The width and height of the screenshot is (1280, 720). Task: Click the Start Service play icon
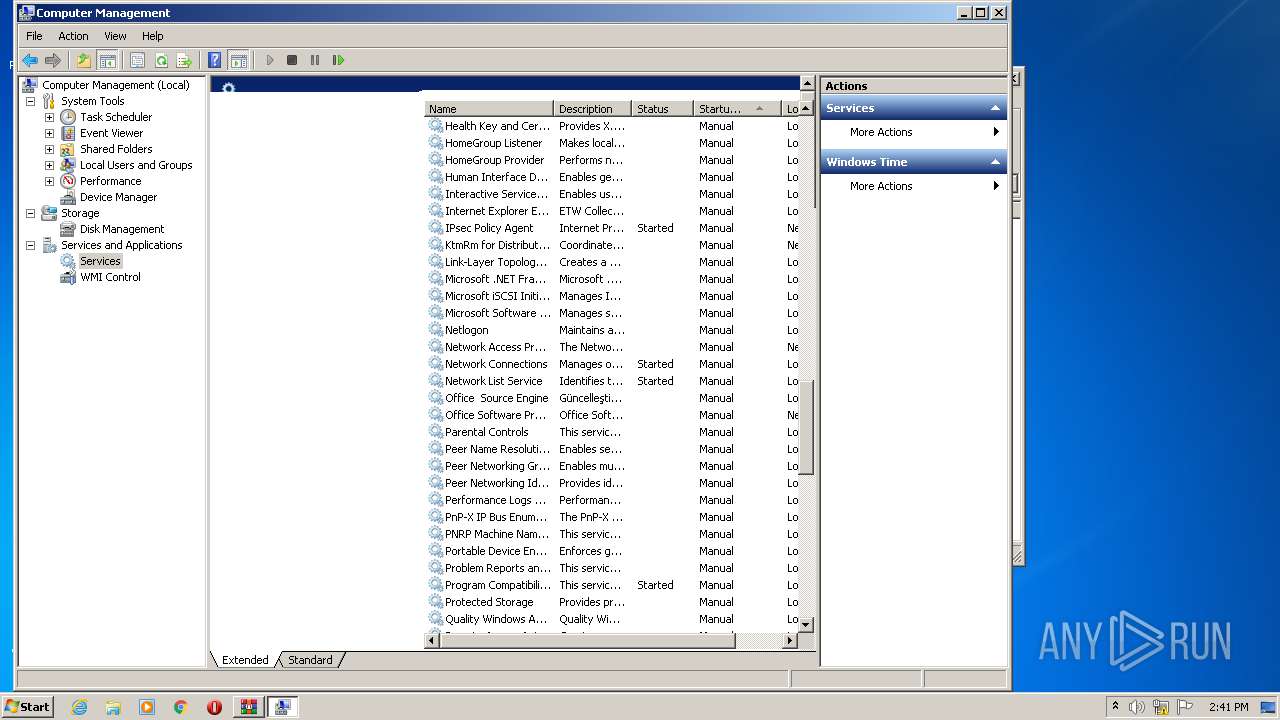pos(269,60)
